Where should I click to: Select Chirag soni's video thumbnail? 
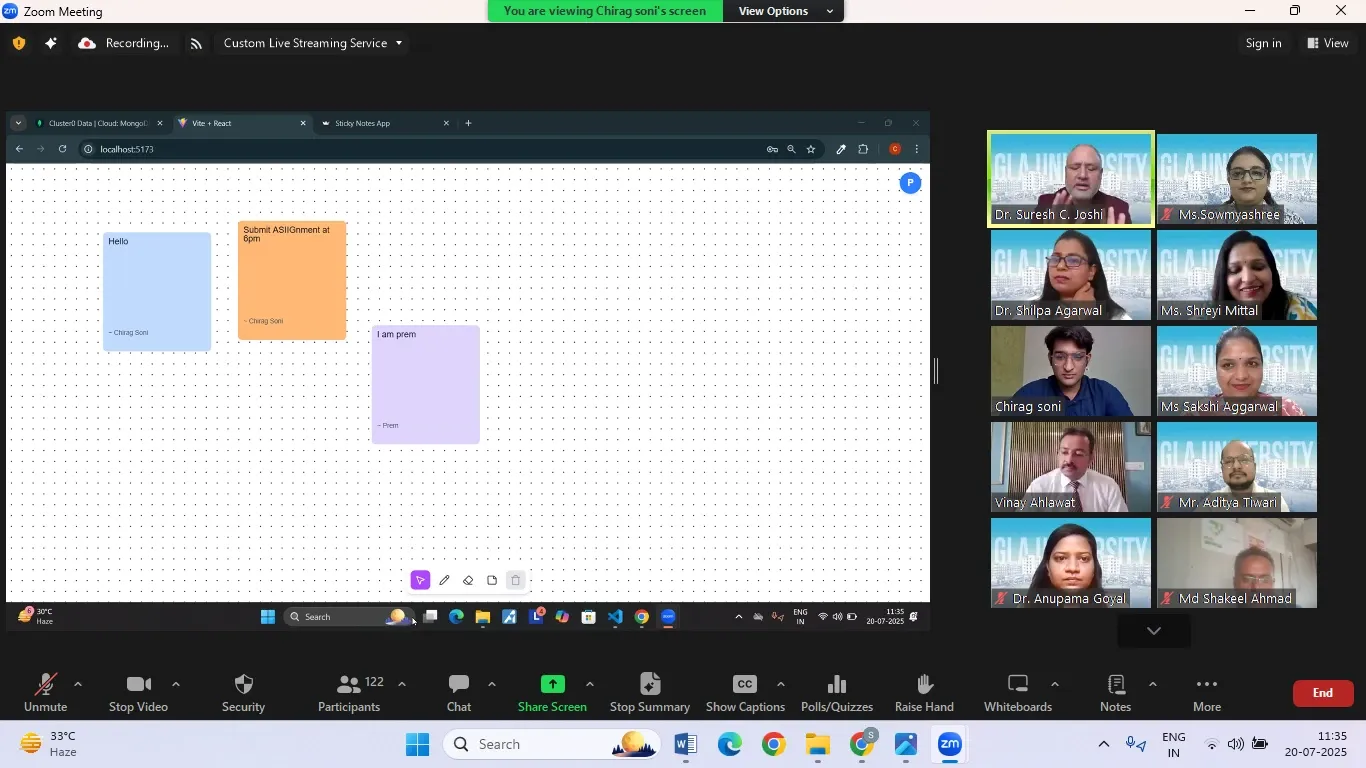[1070, 371]
